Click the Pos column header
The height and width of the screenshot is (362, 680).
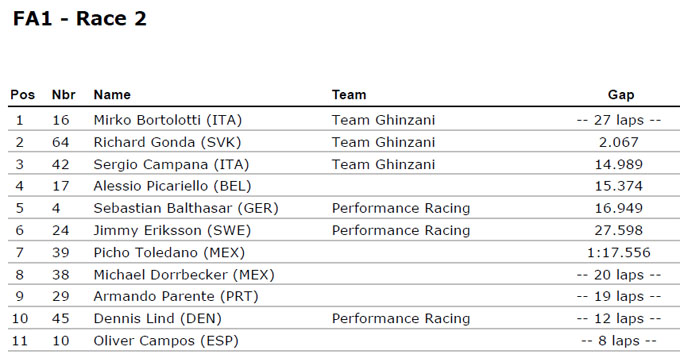click(23, 95)
